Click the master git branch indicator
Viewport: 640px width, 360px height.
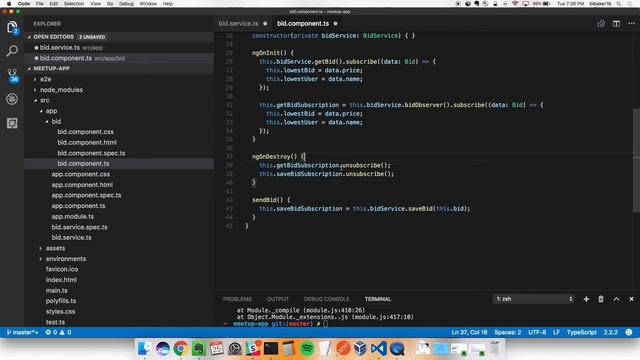click(22, 332)
